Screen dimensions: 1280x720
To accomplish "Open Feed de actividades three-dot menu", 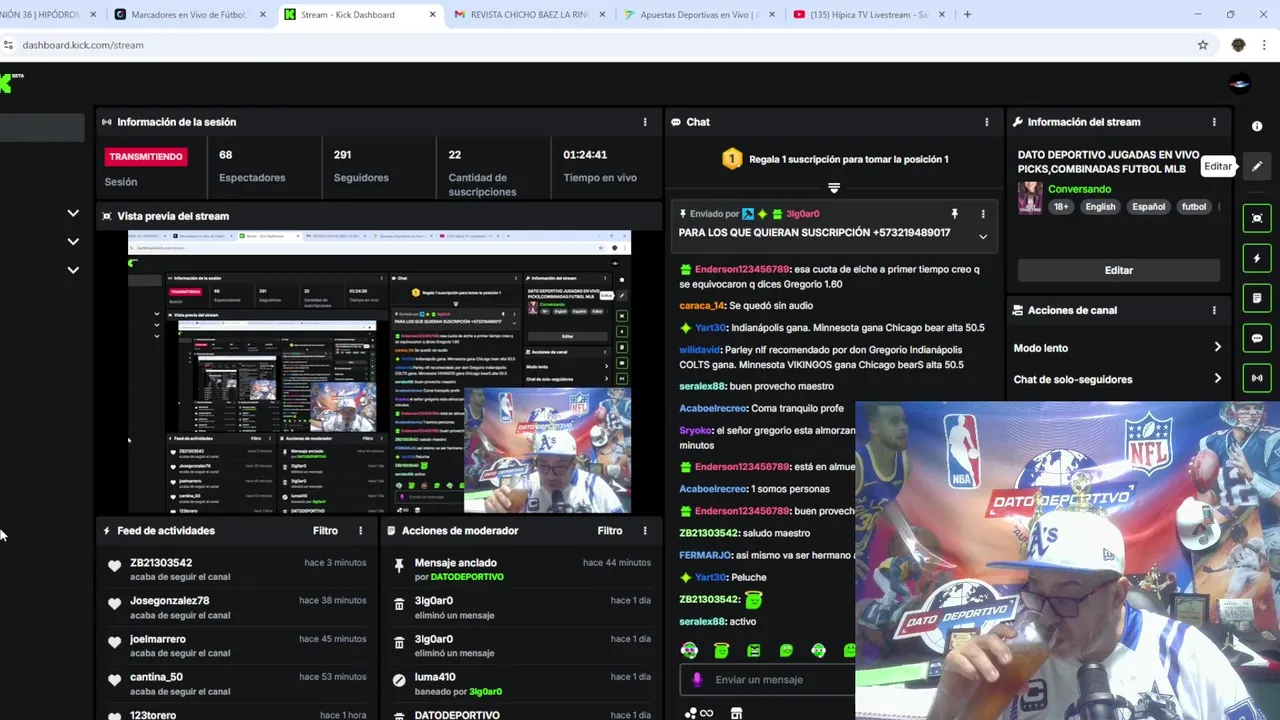I will pyautogui.click(x=360, y=531).
